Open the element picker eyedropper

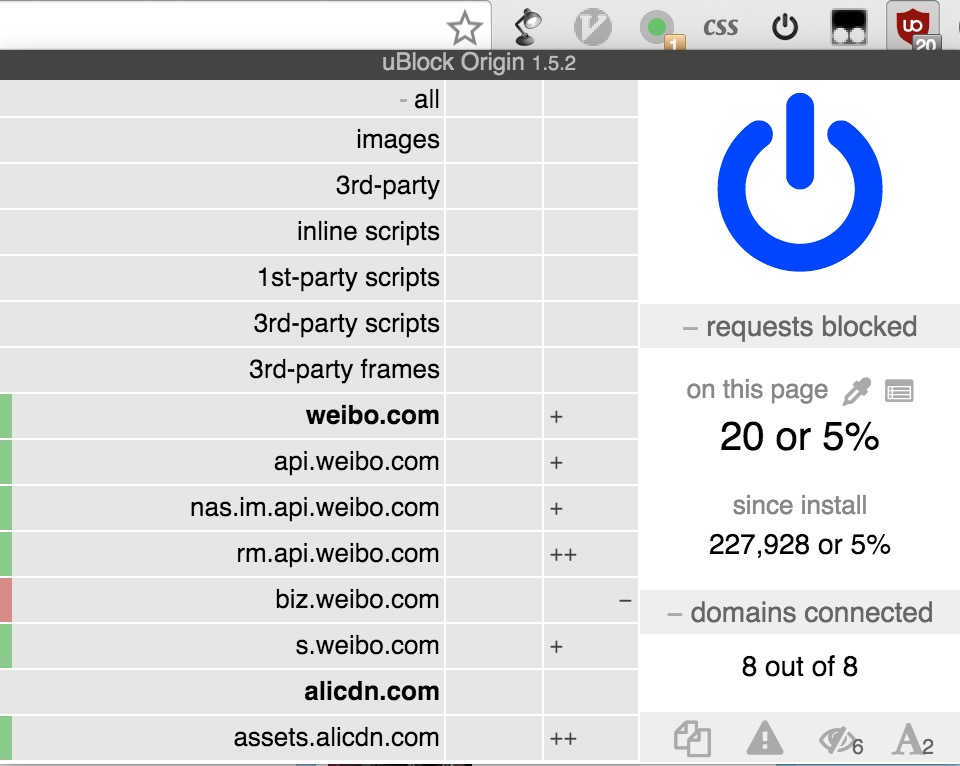(x=857, y=391)
